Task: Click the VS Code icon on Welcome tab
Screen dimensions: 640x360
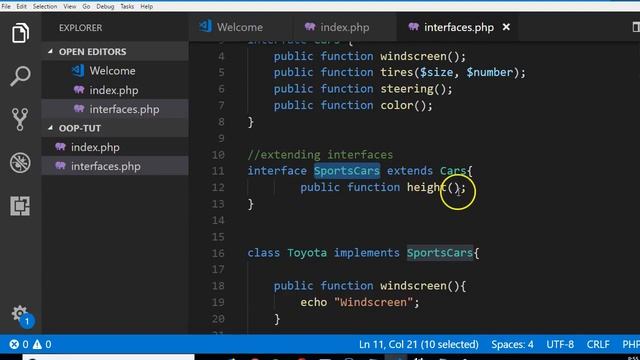Action: click(x=205, y=27)
